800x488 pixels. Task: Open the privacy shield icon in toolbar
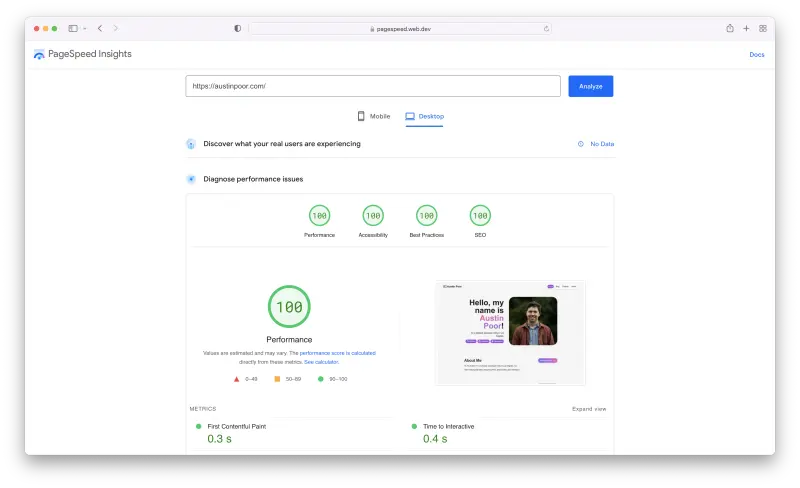click(x=238, y=29)
